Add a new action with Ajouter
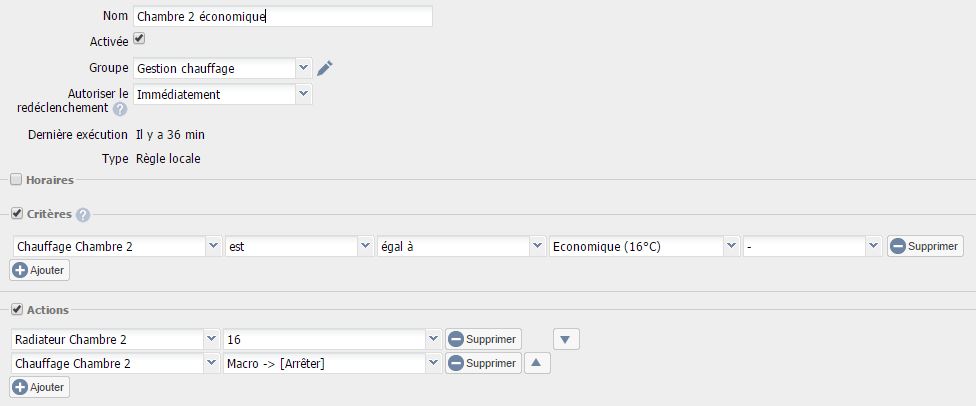Viewport: 976px width, 406px height. 40,387
